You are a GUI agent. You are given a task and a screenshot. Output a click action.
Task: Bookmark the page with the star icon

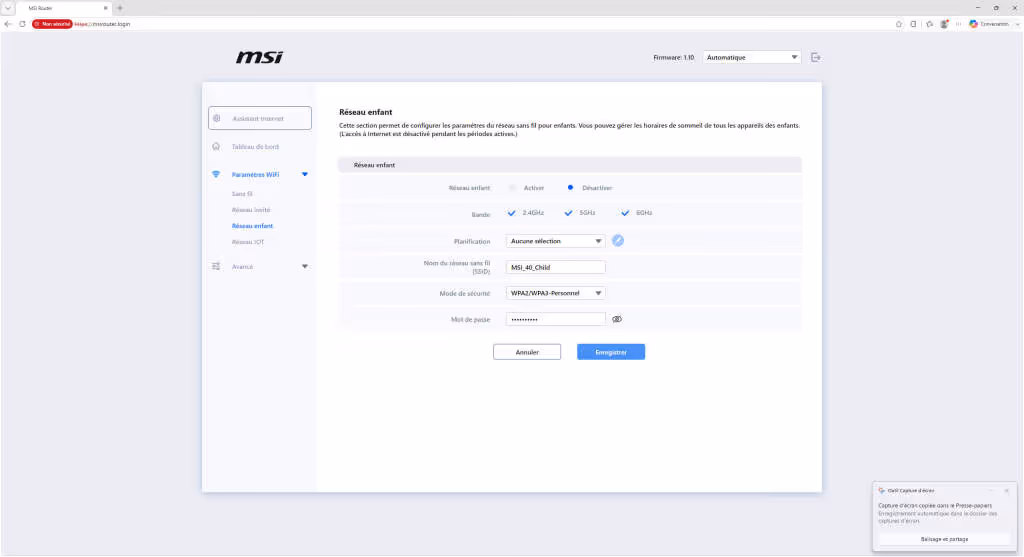click(x=899, y=24)
